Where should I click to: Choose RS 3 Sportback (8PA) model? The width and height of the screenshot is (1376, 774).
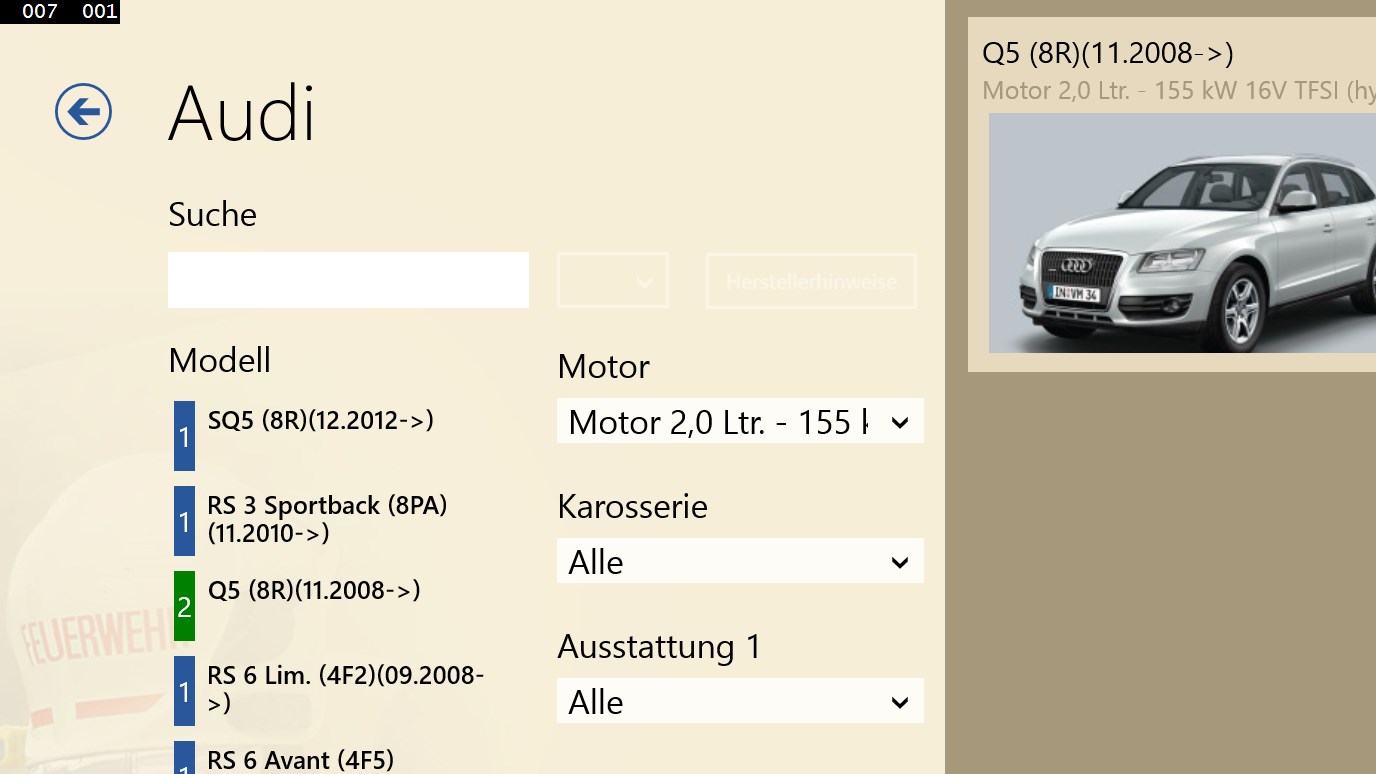pos(327,519)
